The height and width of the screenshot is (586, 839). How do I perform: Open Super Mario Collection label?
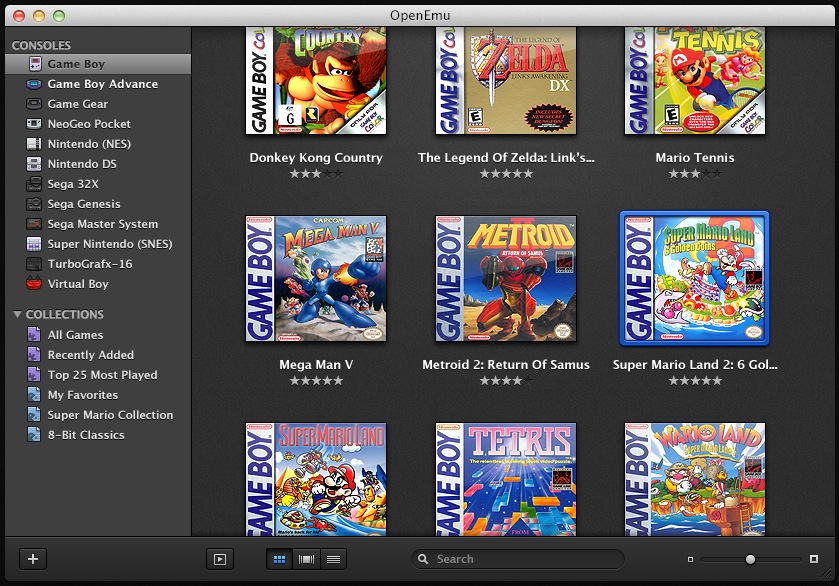point(110,415)
